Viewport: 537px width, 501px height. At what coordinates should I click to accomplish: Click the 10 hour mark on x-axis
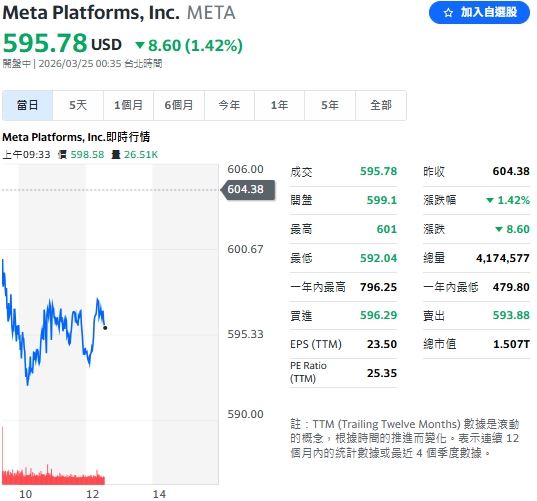[x=26, y=494]
